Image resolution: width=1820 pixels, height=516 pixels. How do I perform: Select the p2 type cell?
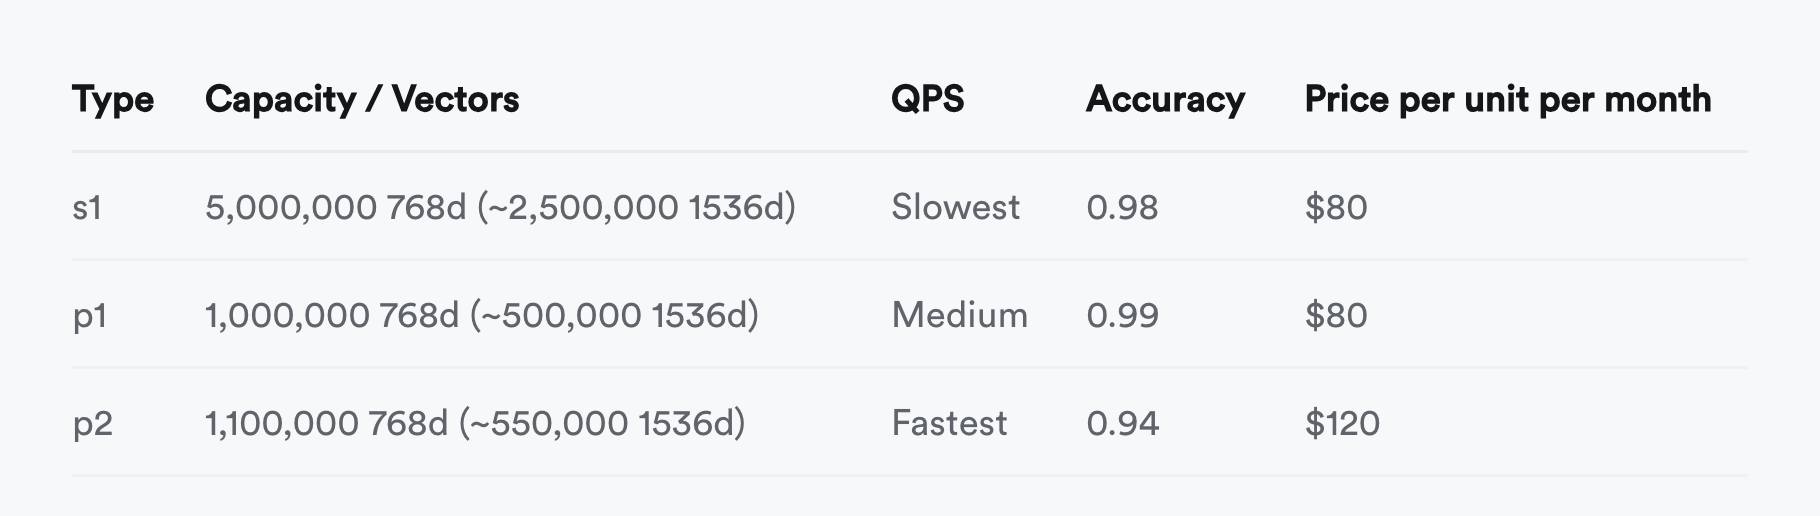(x=92, y=424)
